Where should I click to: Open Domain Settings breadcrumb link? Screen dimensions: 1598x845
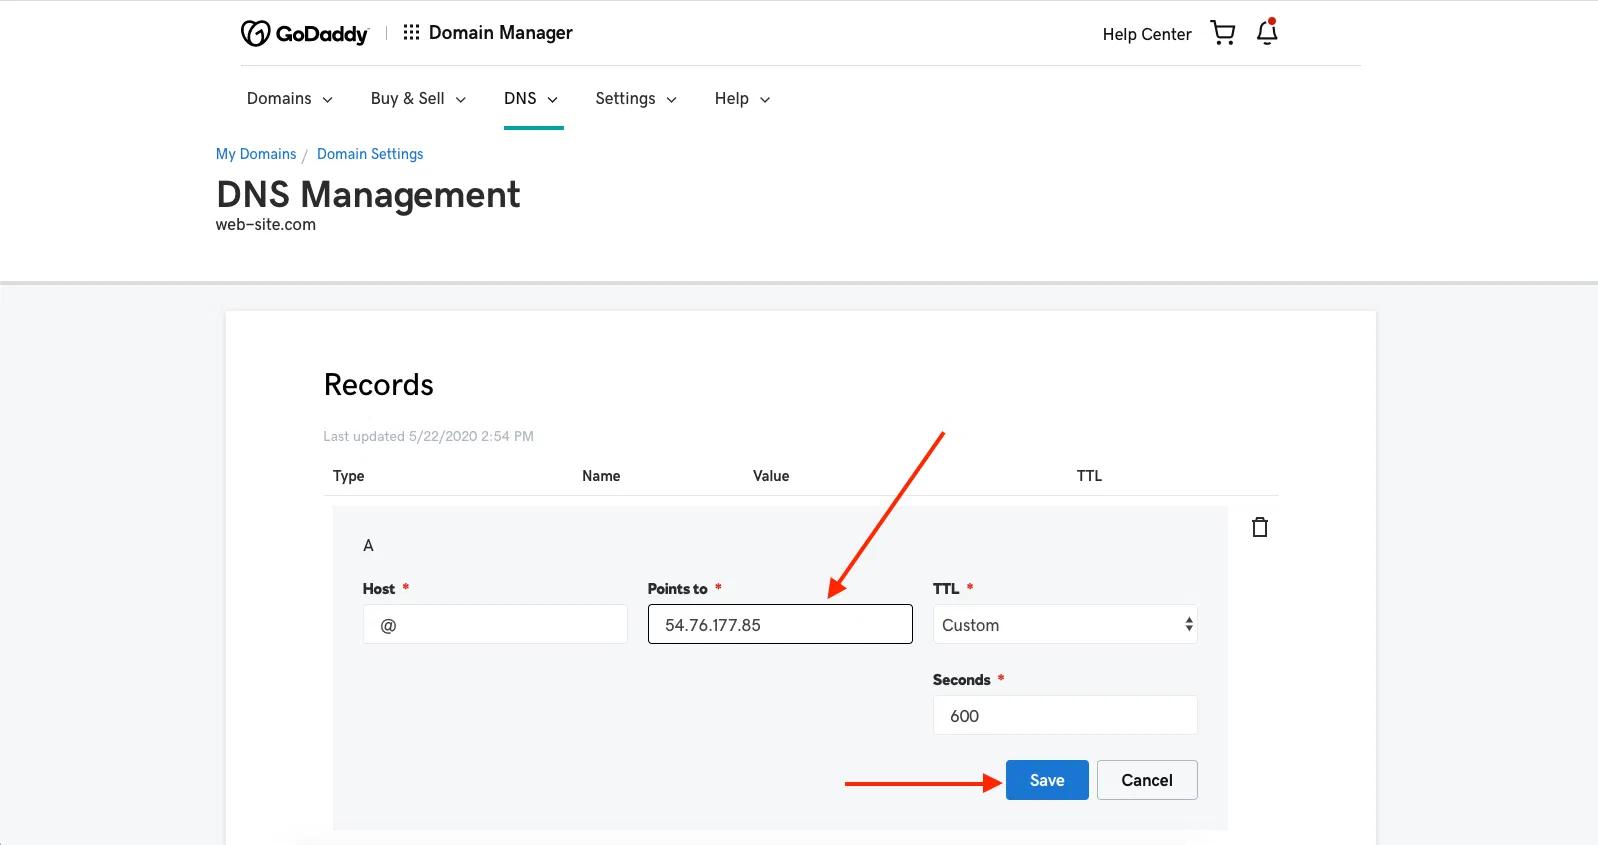click(x=370, y=154)
